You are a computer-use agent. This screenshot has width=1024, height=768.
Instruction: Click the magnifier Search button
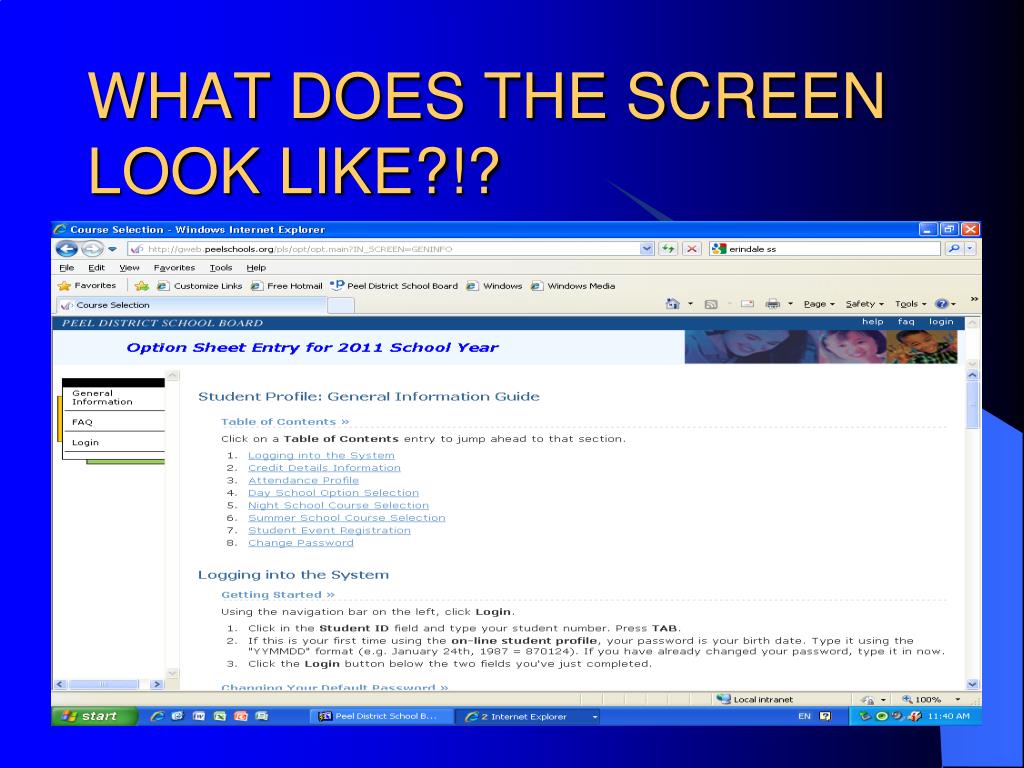953,249
